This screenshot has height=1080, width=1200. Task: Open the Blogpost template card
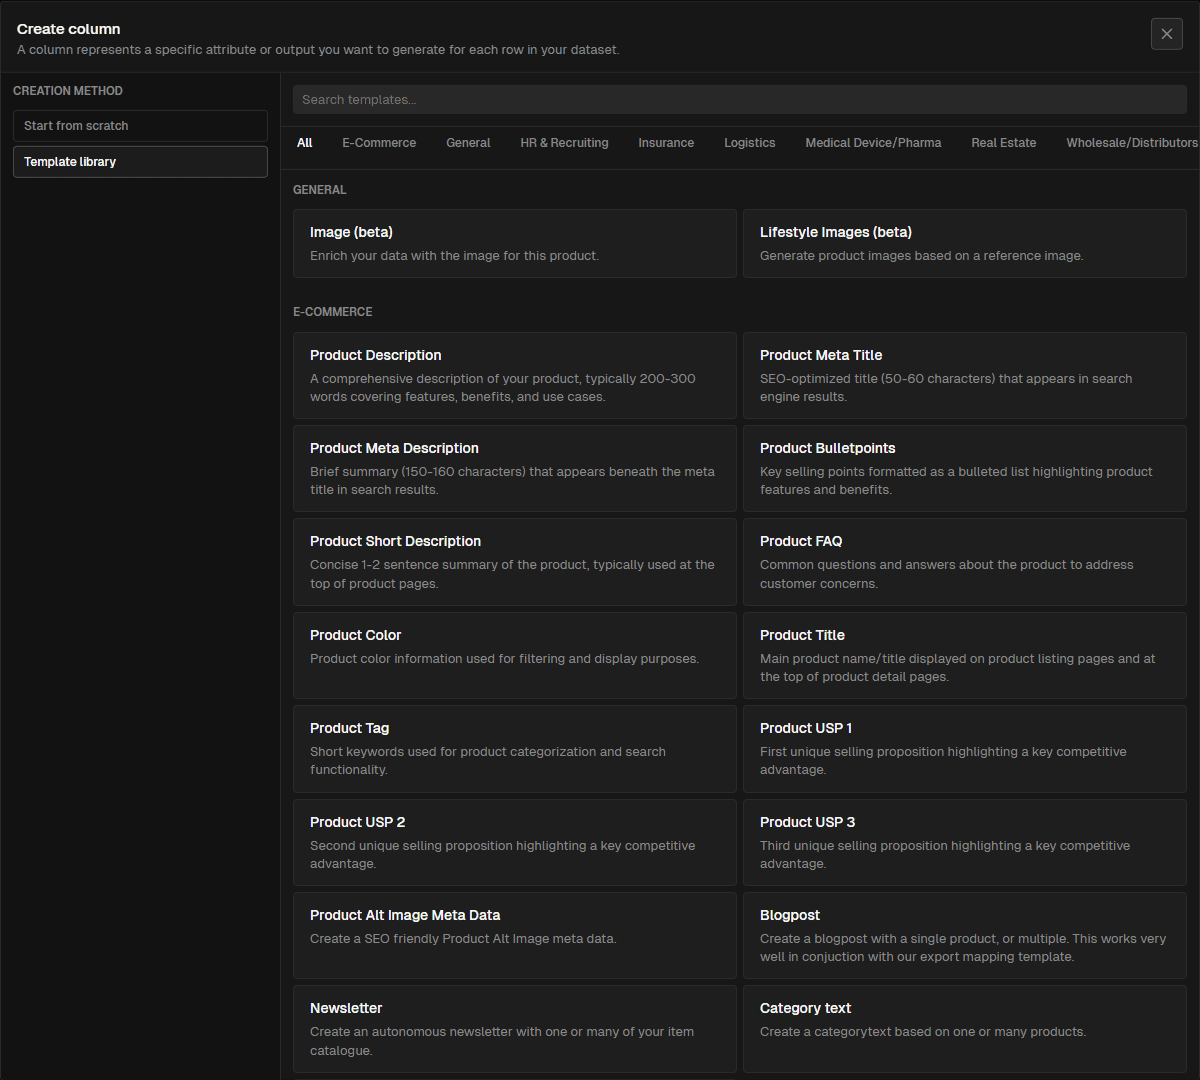[964, 935]
